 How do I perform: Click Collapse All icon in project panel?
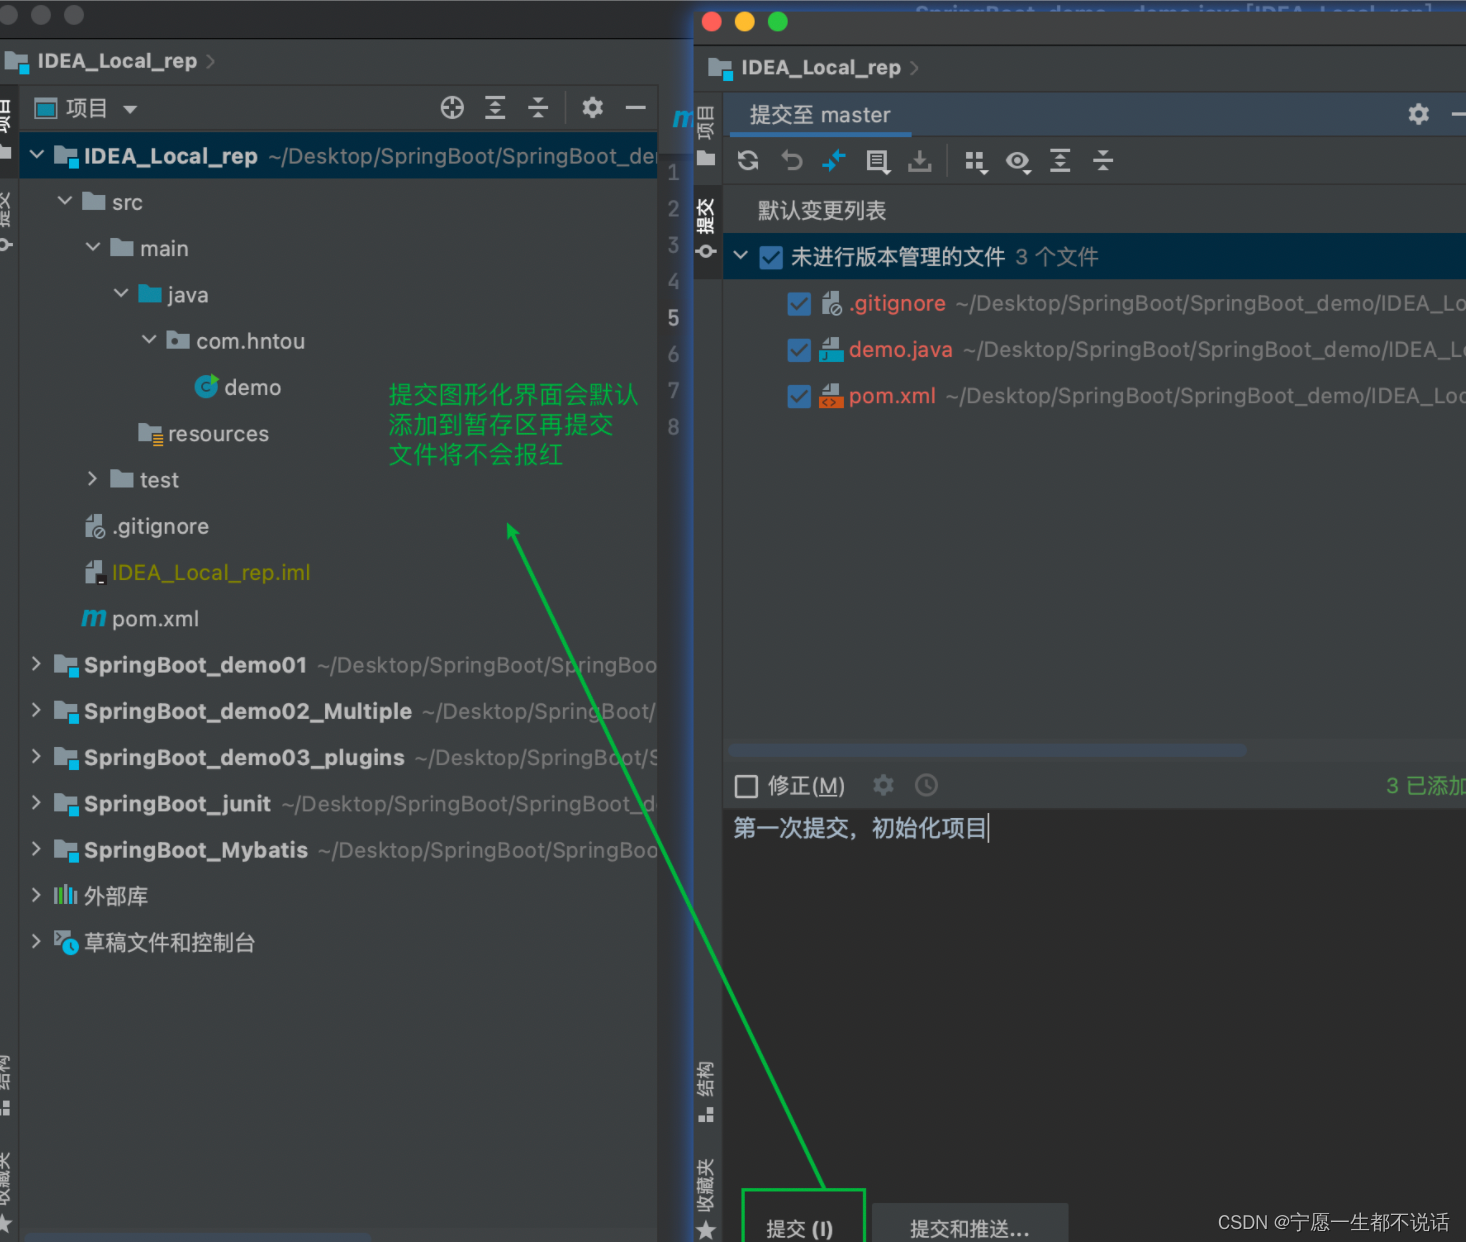[538, 108]
